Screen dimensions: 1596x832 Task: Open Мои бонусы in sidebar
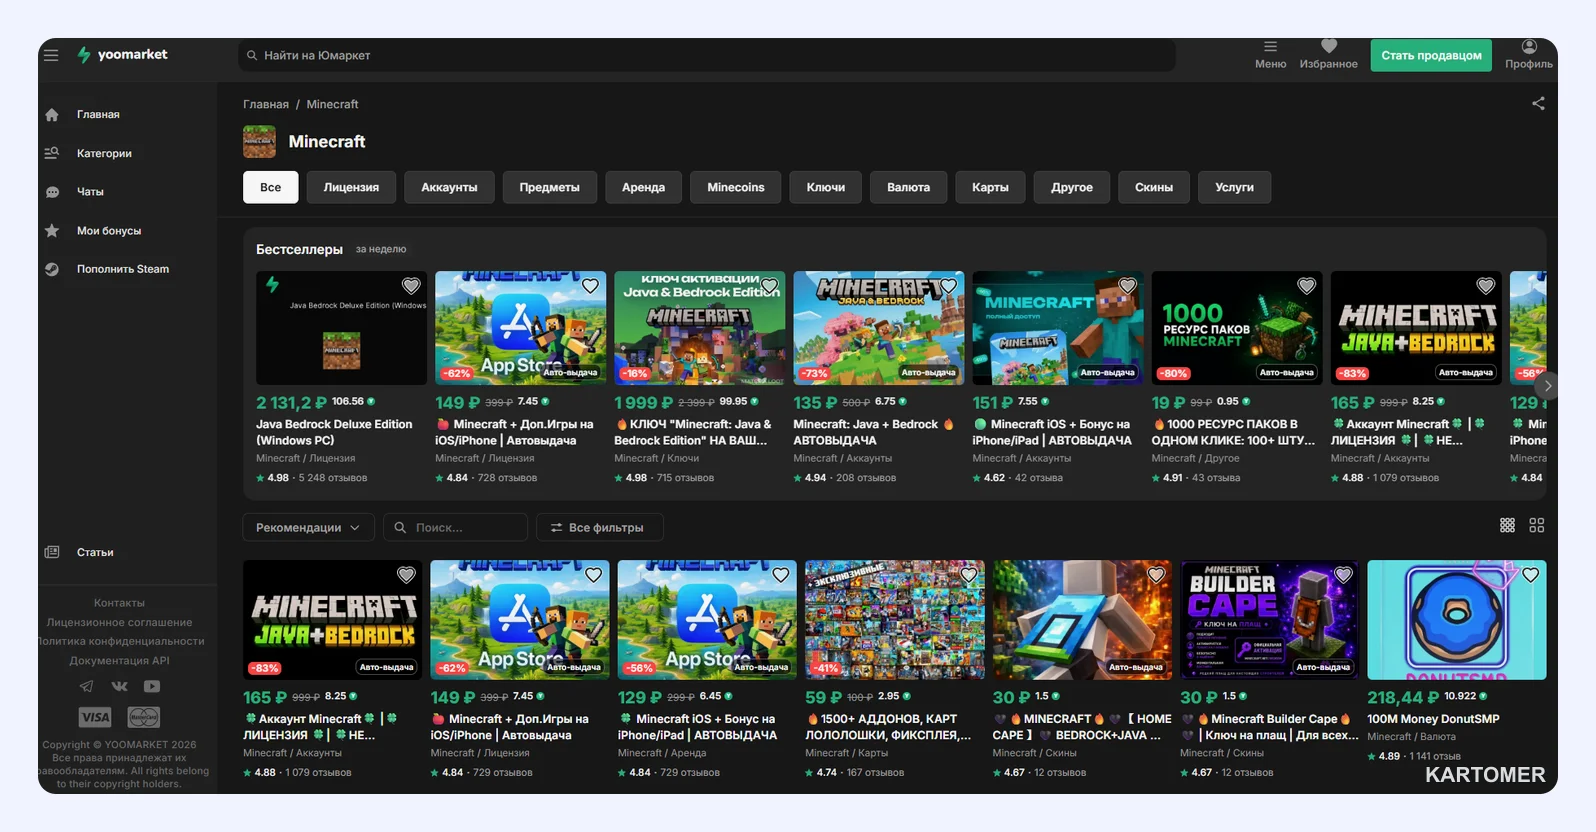click(x=109, y=231)
